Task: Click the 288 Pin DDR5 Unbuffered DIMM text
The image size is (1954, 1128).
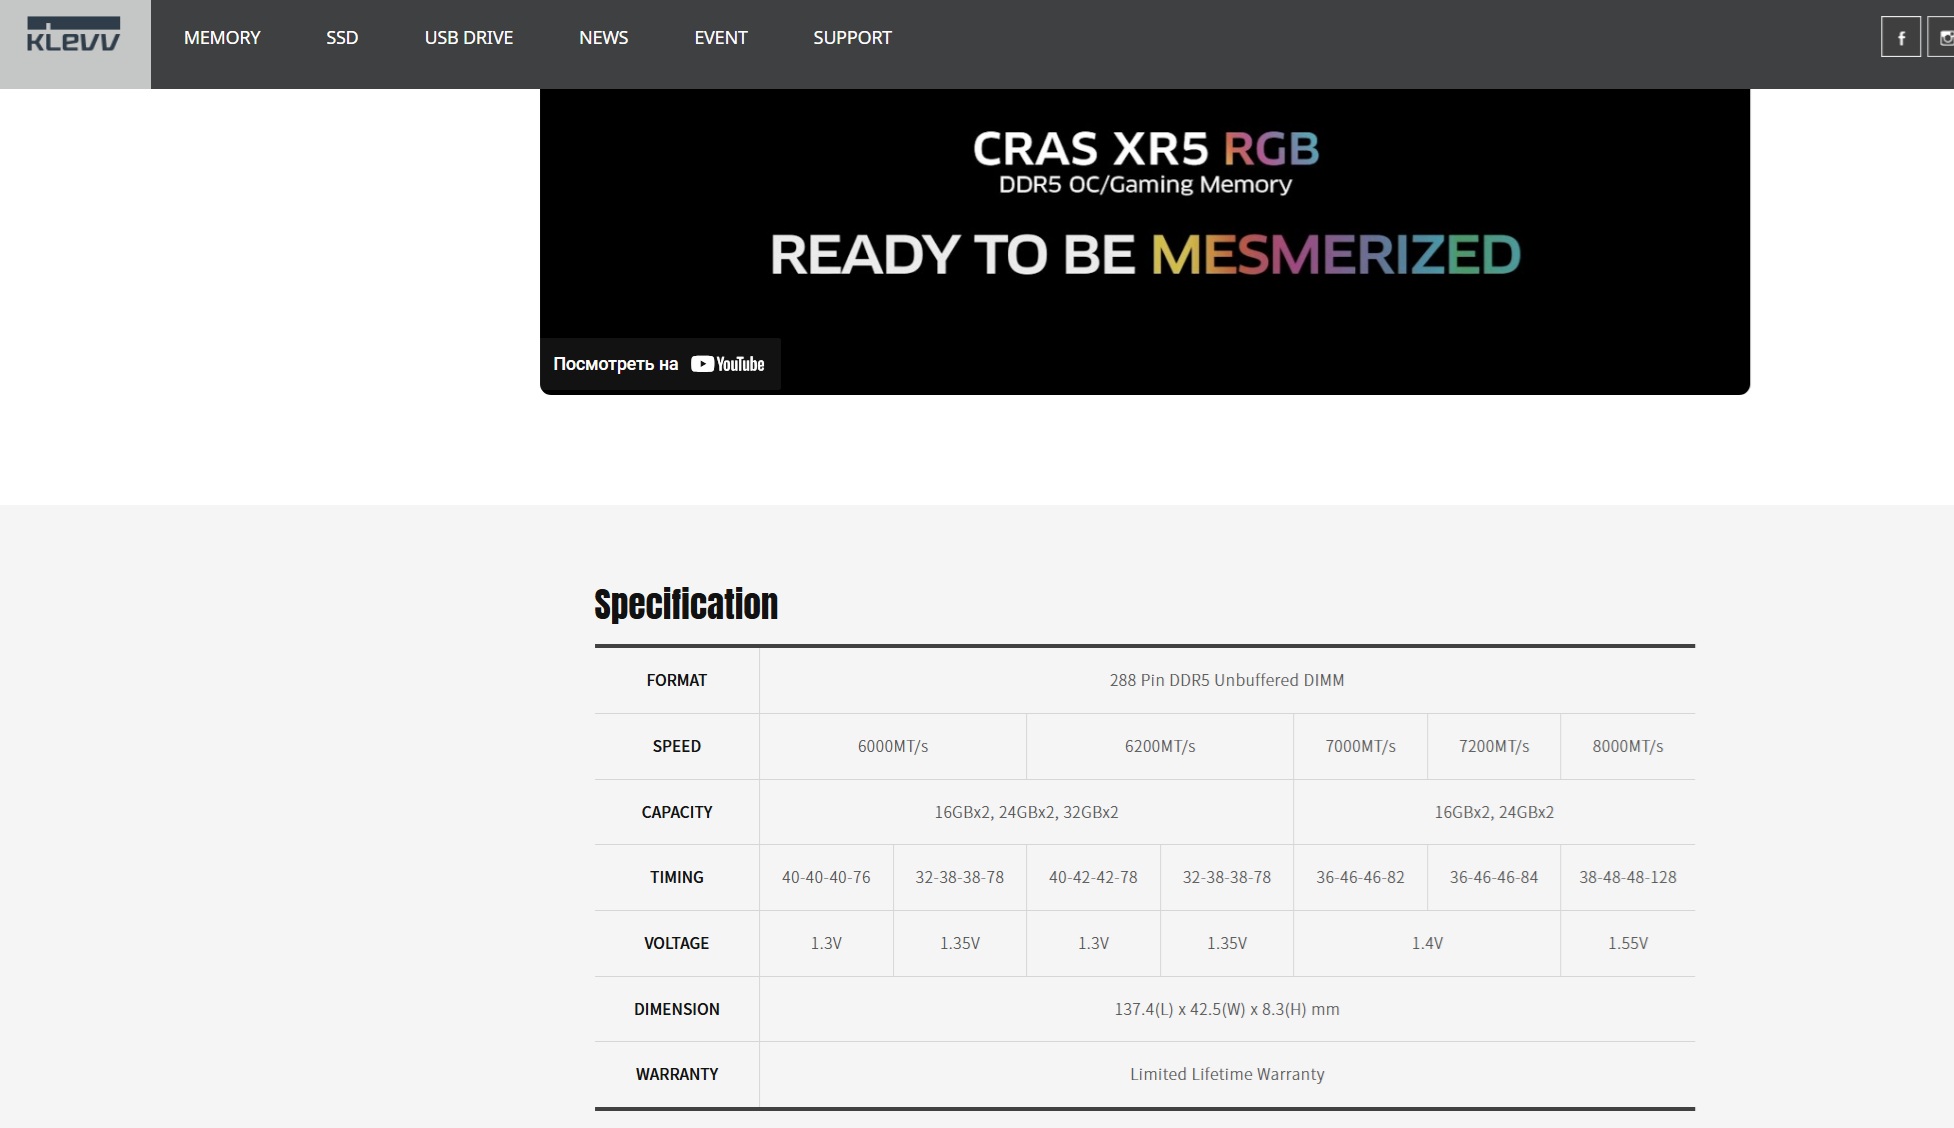Action: (1226, 680)
